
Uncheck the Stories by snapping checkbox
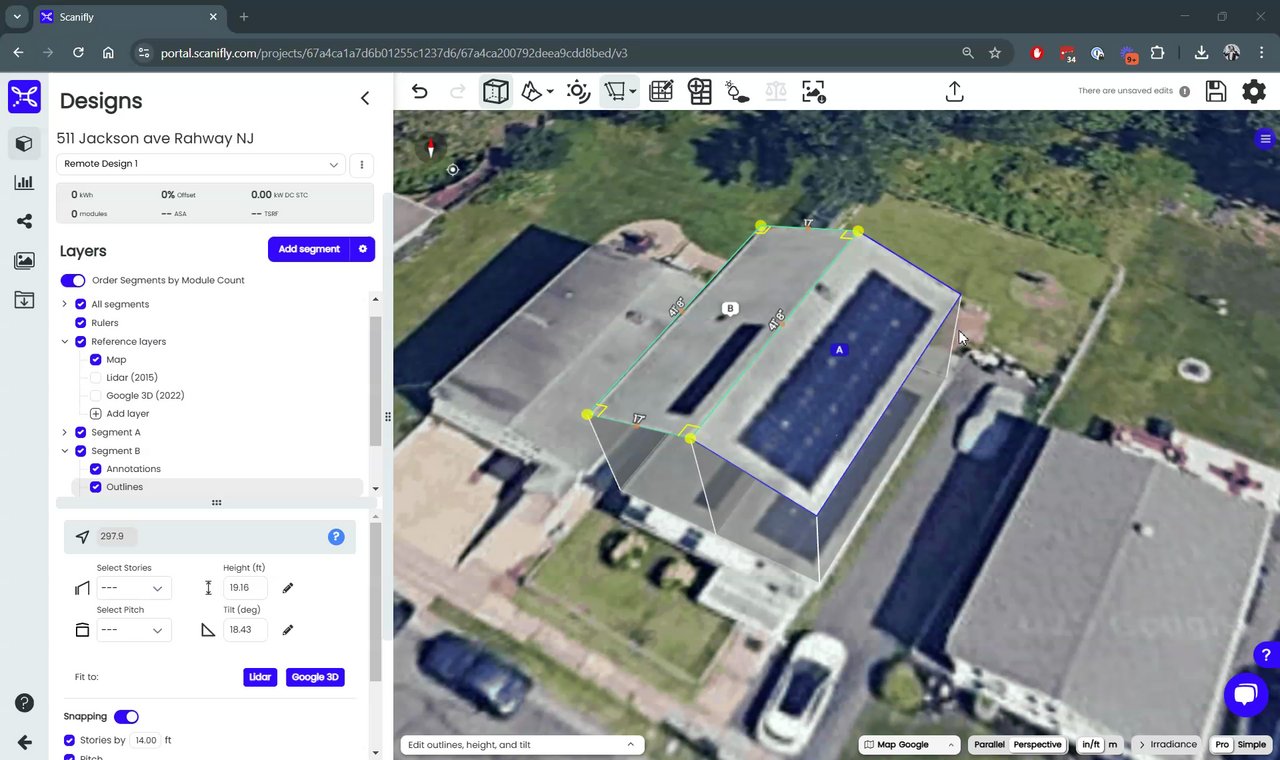[x=69, y=741]
